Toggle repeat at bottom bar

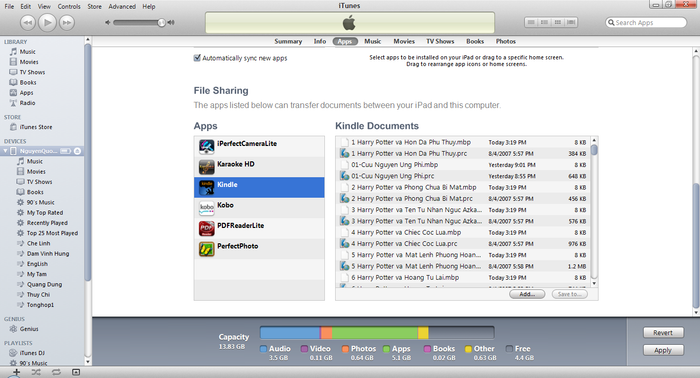click(x=56, y=372)
